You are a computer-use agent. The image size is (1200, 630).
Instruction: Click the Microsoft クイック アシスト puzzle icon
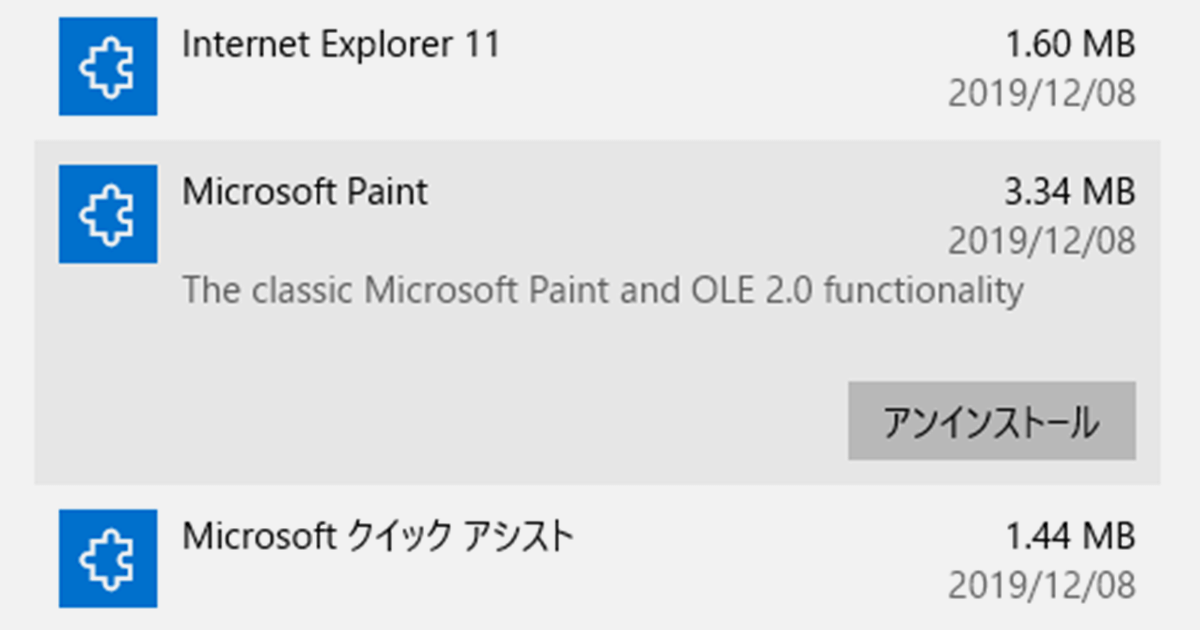click(x=108, y=558)
